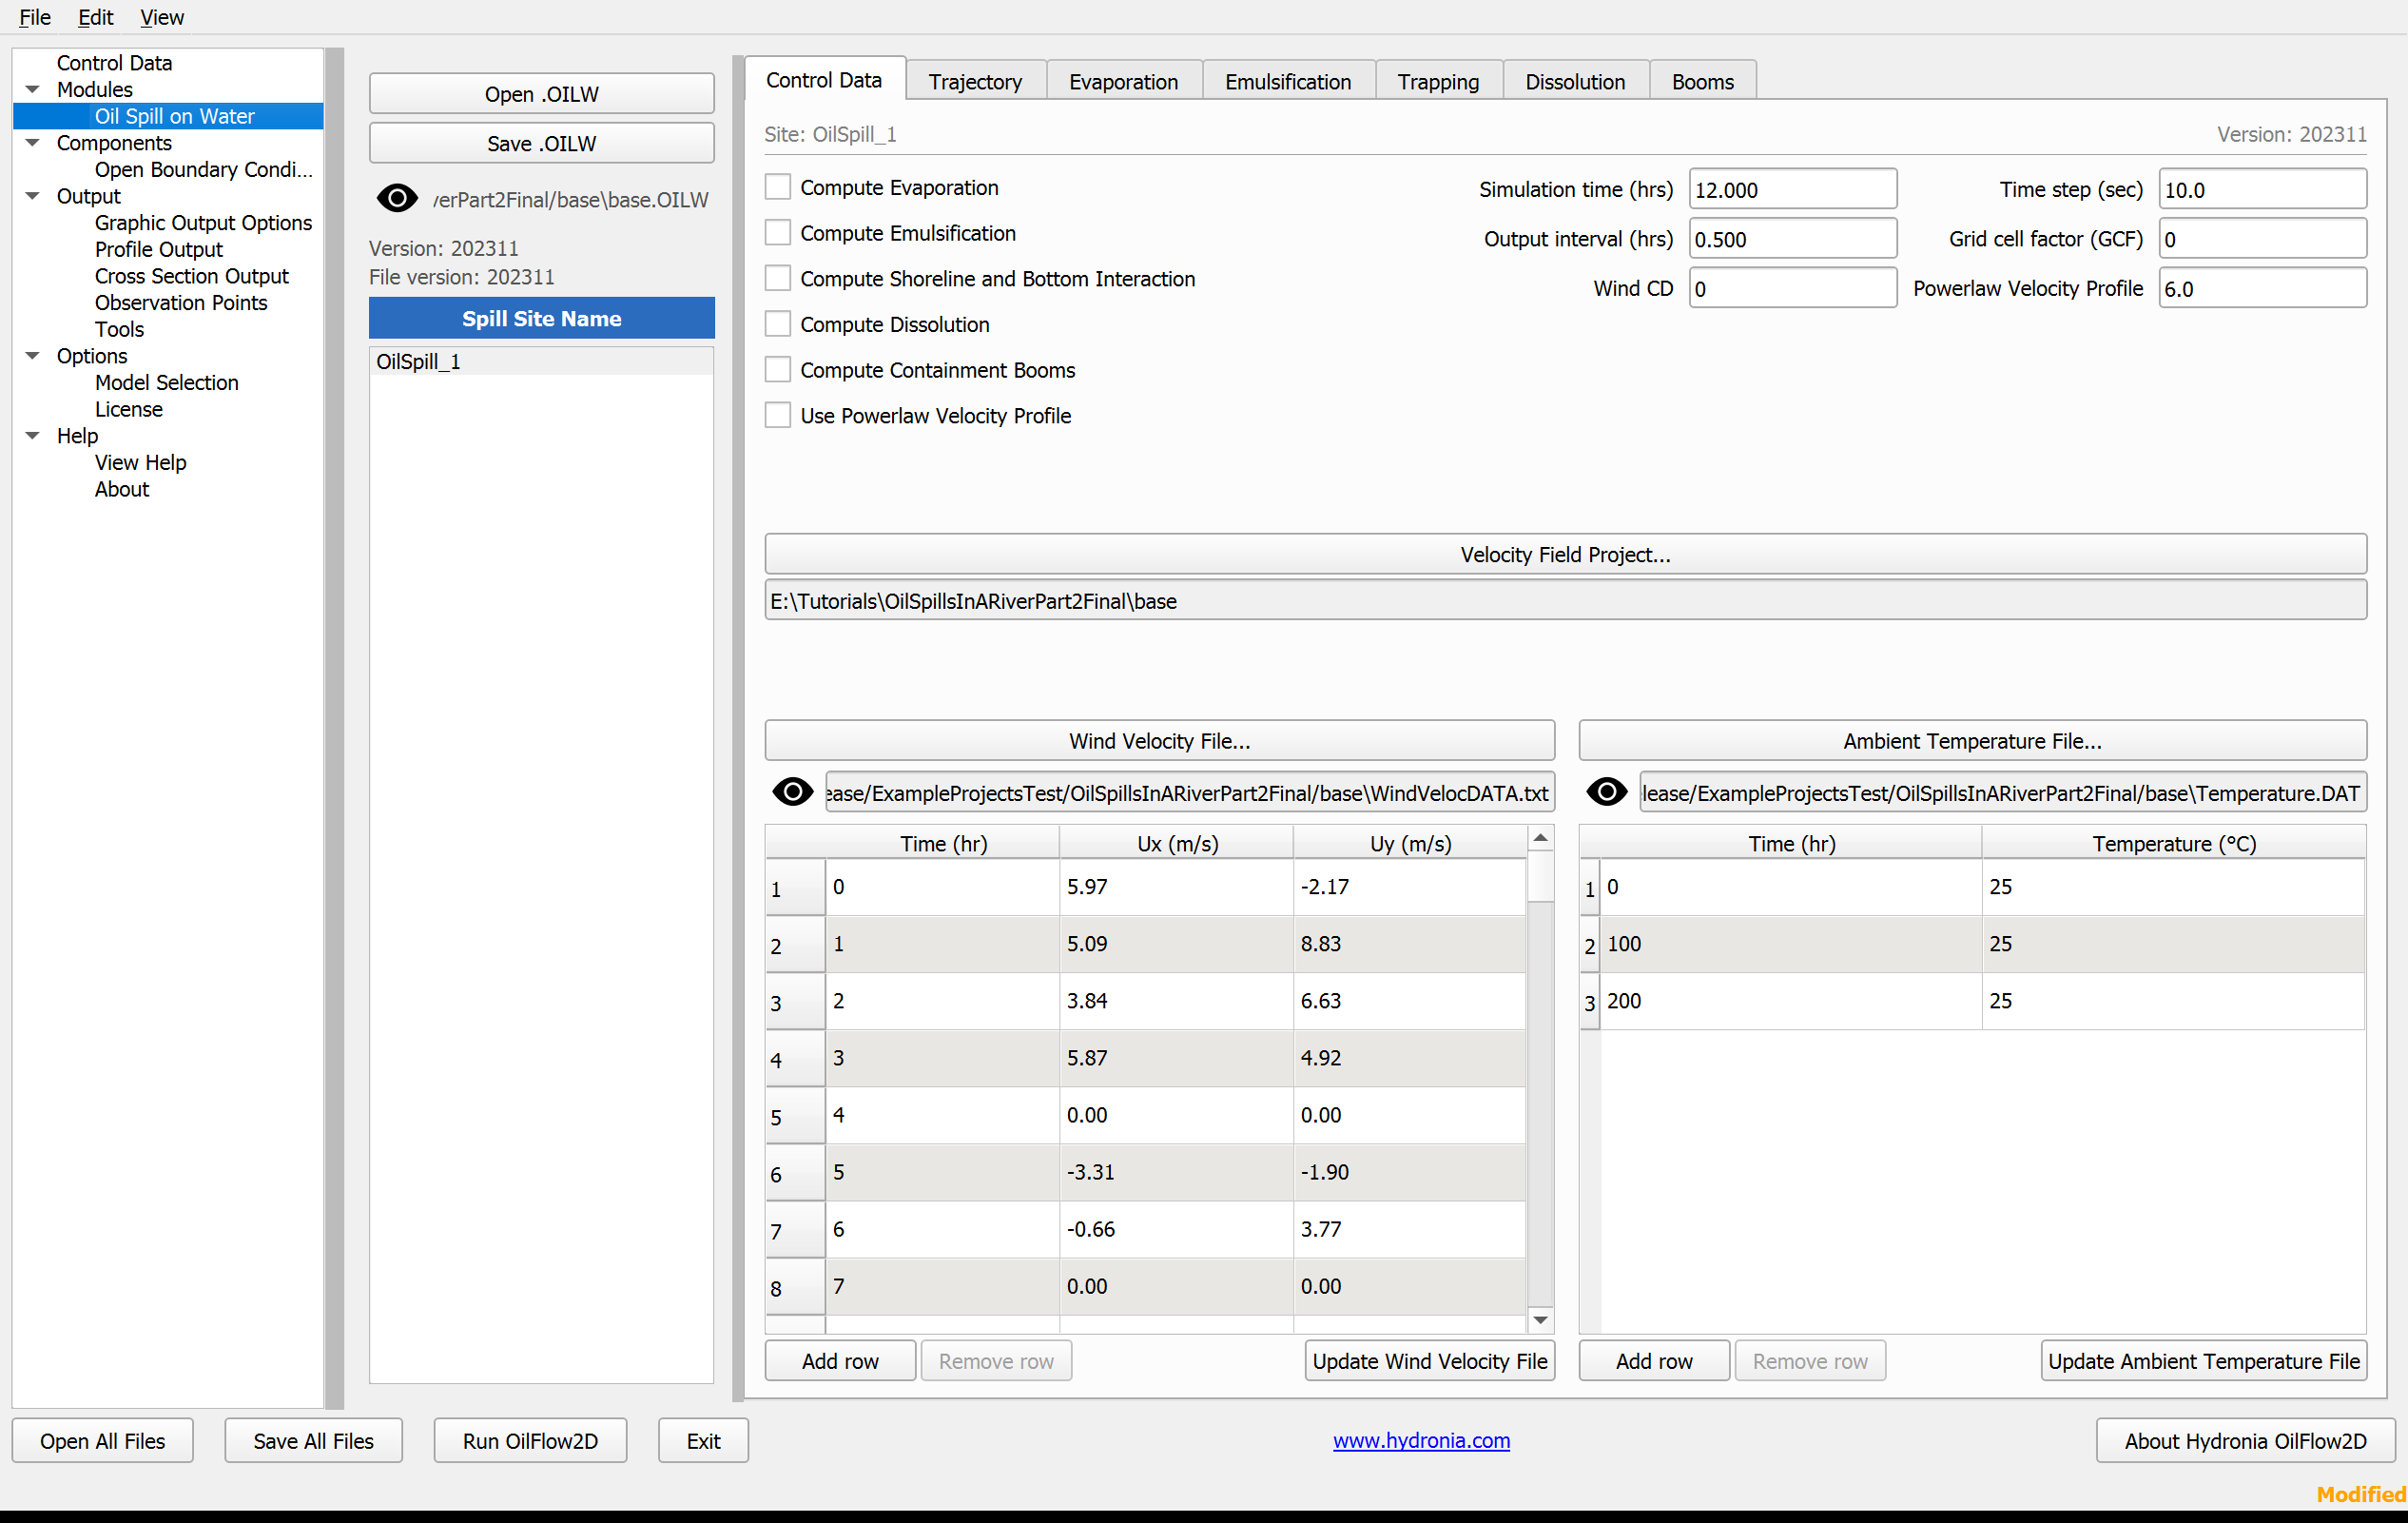Open the File menu
The image size is (2408, 1523).
click(35, 17)
